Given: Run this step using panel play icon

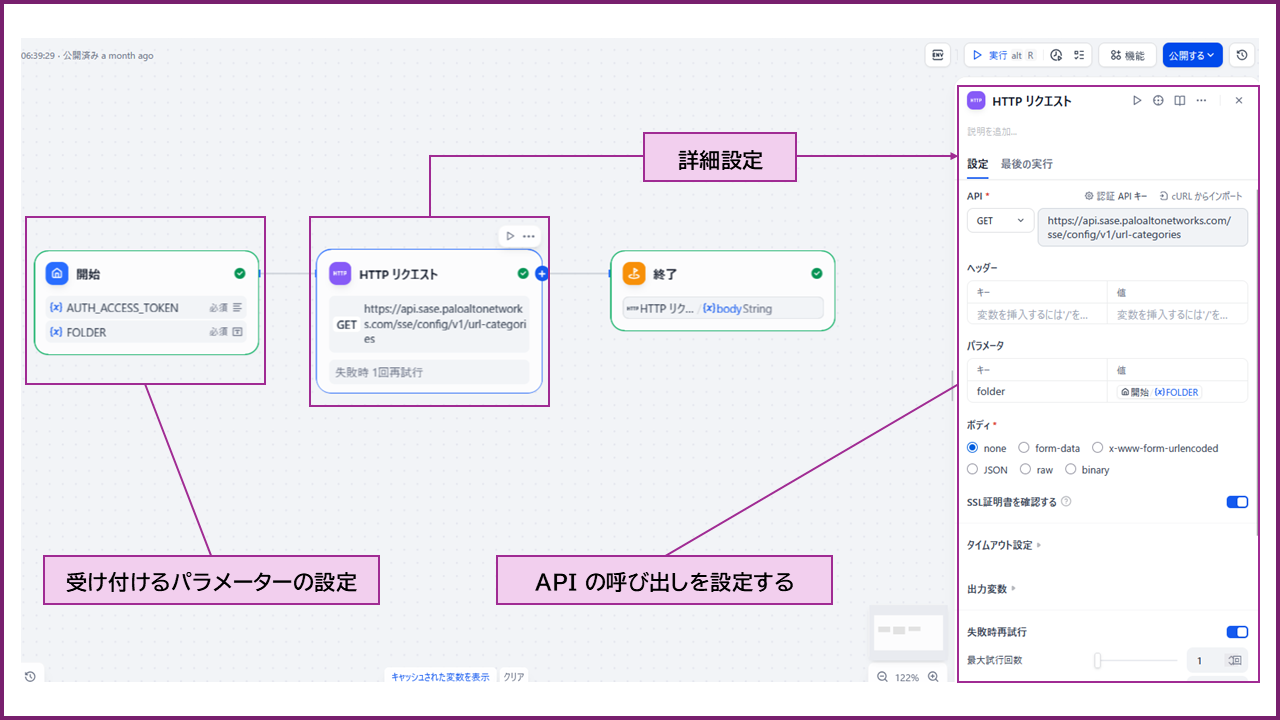Looking at the screenshot, I should tap(1137, 101).
